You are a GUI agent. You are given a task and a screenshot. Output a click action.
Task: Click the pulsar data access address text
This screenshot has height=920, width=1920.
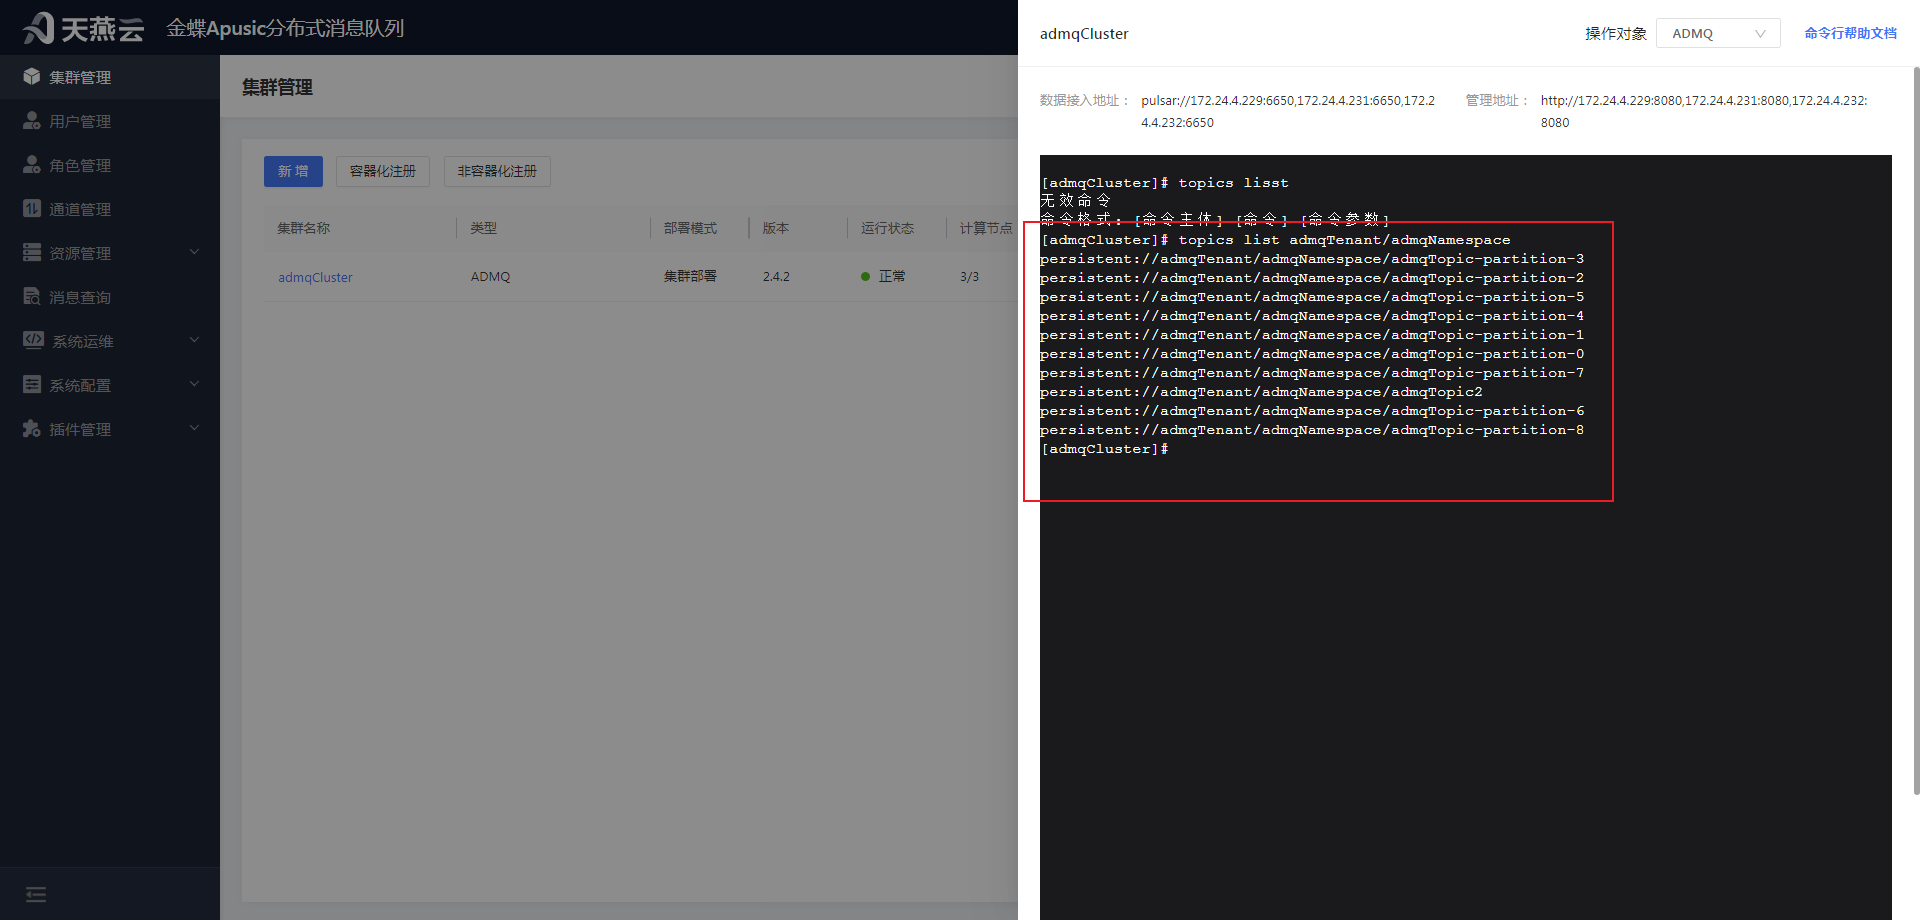tap(1288, 111)
